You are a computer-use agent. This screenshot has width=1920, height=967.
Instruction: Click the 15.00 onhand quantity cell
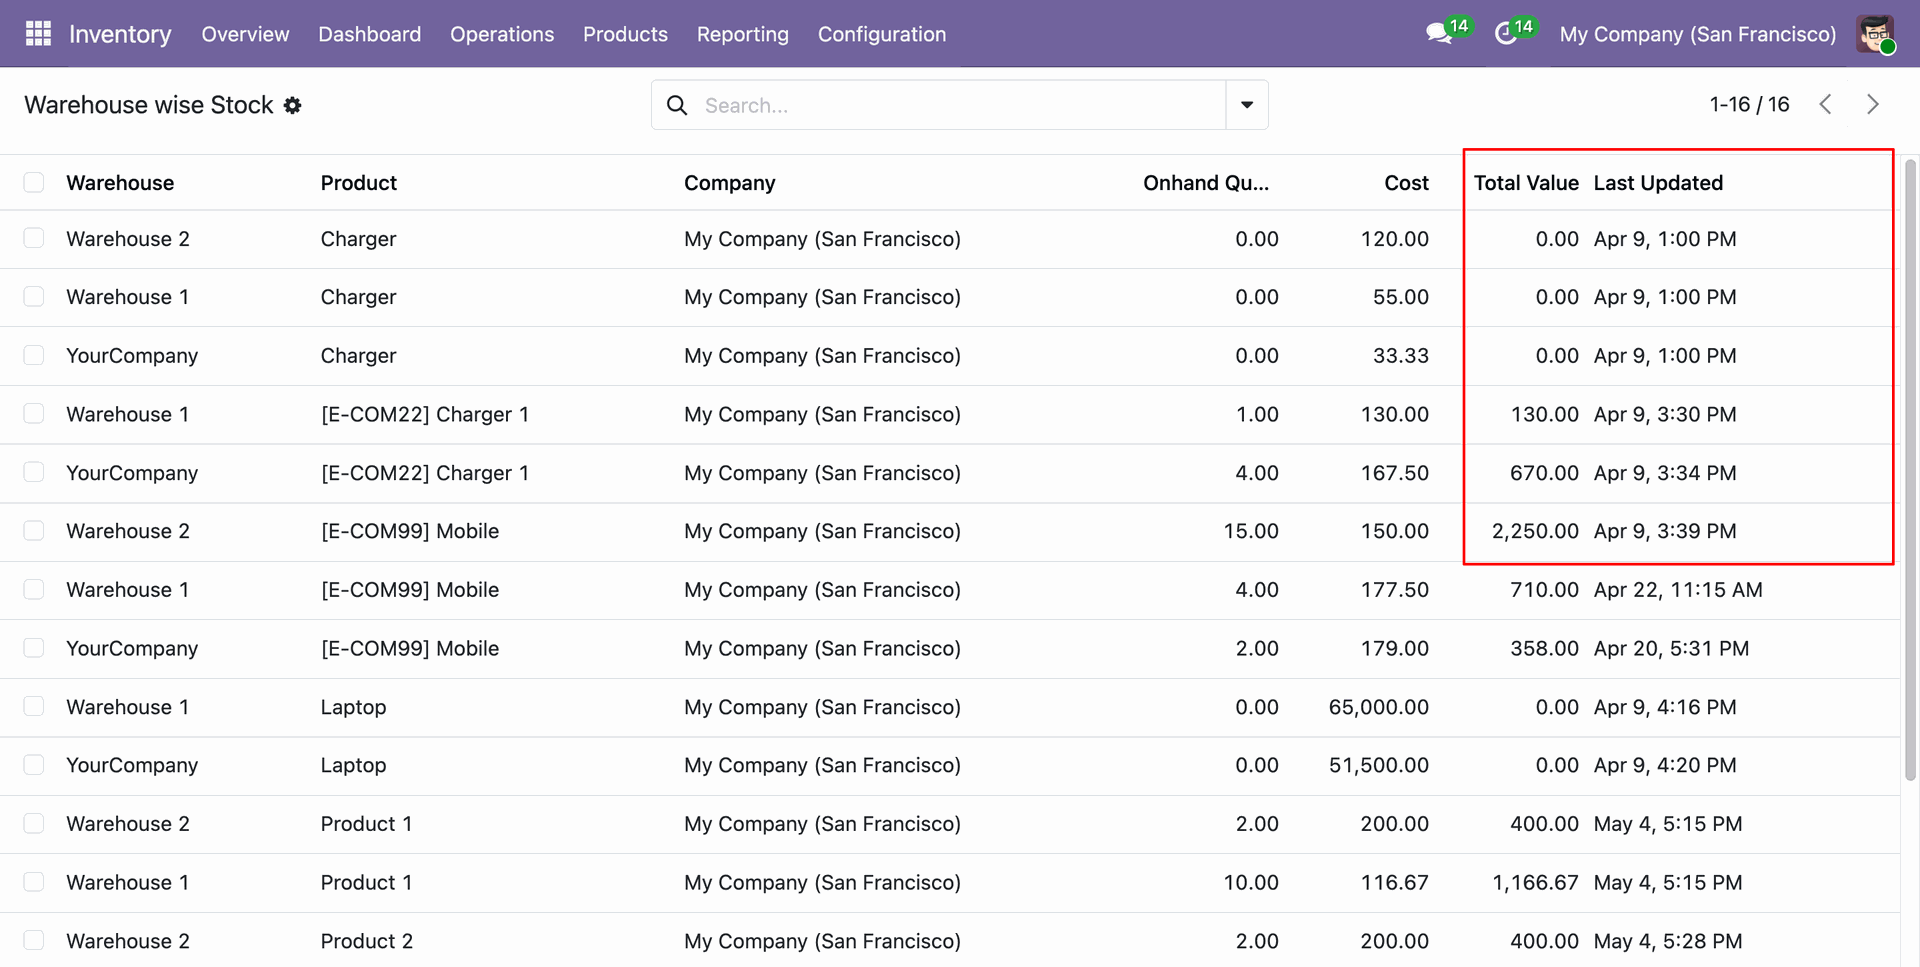click(x=1251, y=531)
